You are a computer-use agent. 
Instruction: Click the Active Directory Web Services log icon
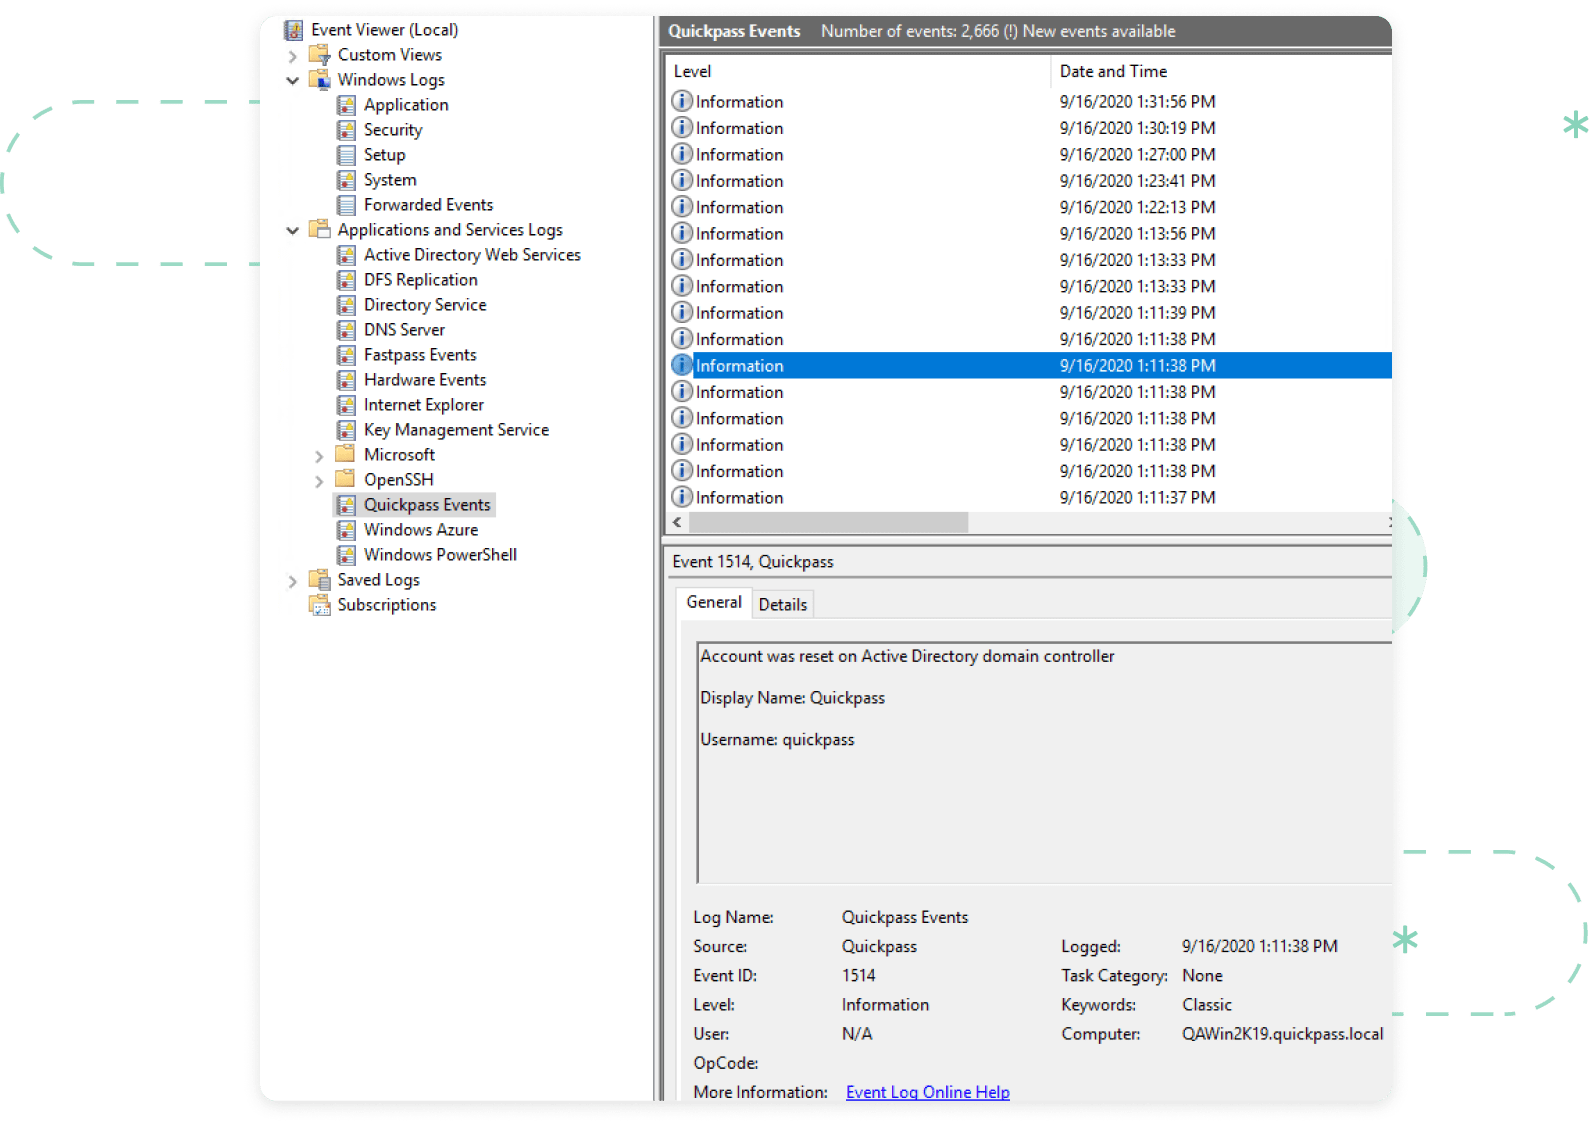[346, 255]
